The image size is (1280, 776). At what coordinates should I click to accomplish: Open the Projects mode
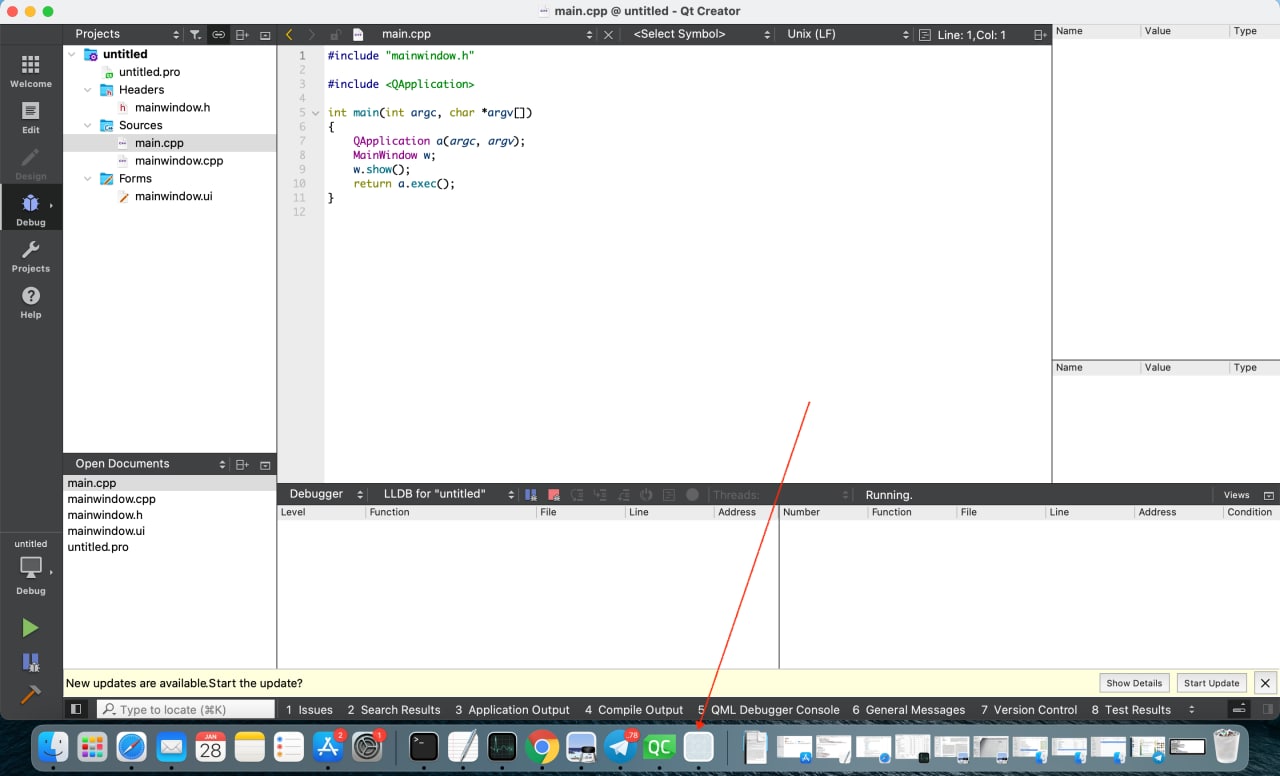30,256
